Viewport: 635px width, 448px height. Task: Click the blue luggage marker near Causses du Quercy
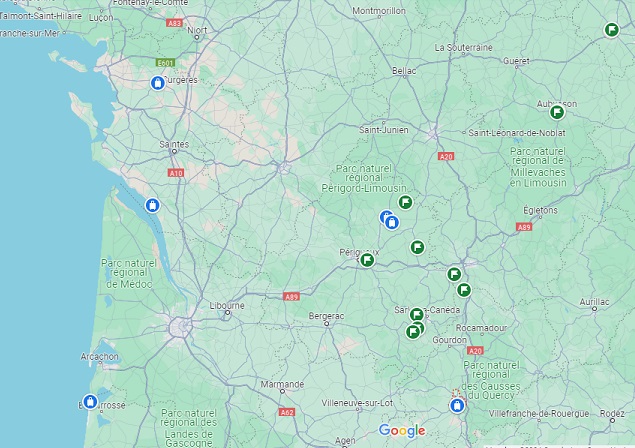[457, 405]
